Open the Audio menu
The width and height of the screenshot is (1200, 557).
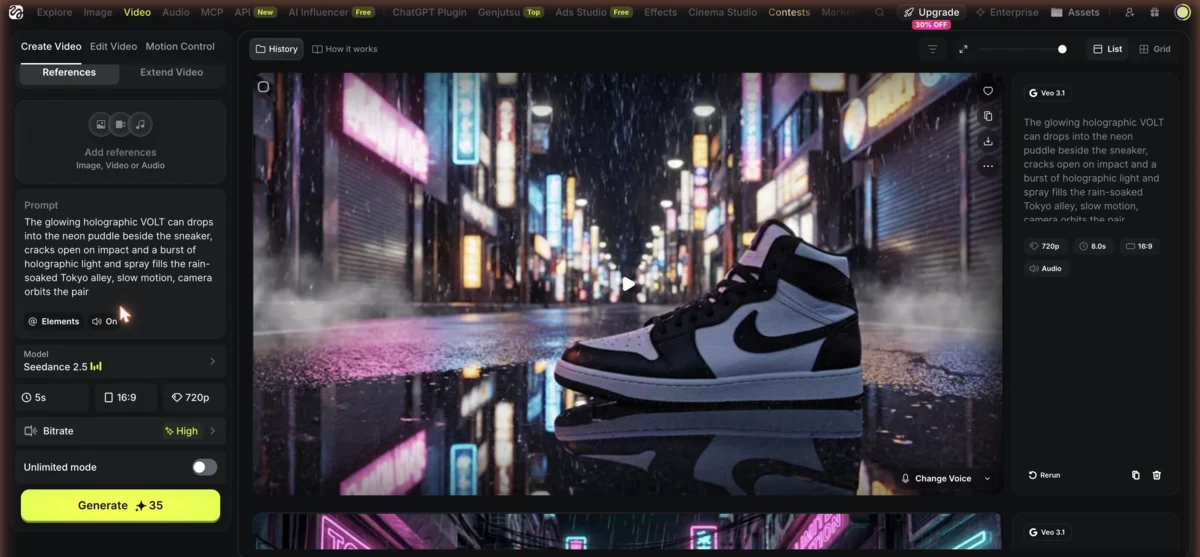point(175,13)
